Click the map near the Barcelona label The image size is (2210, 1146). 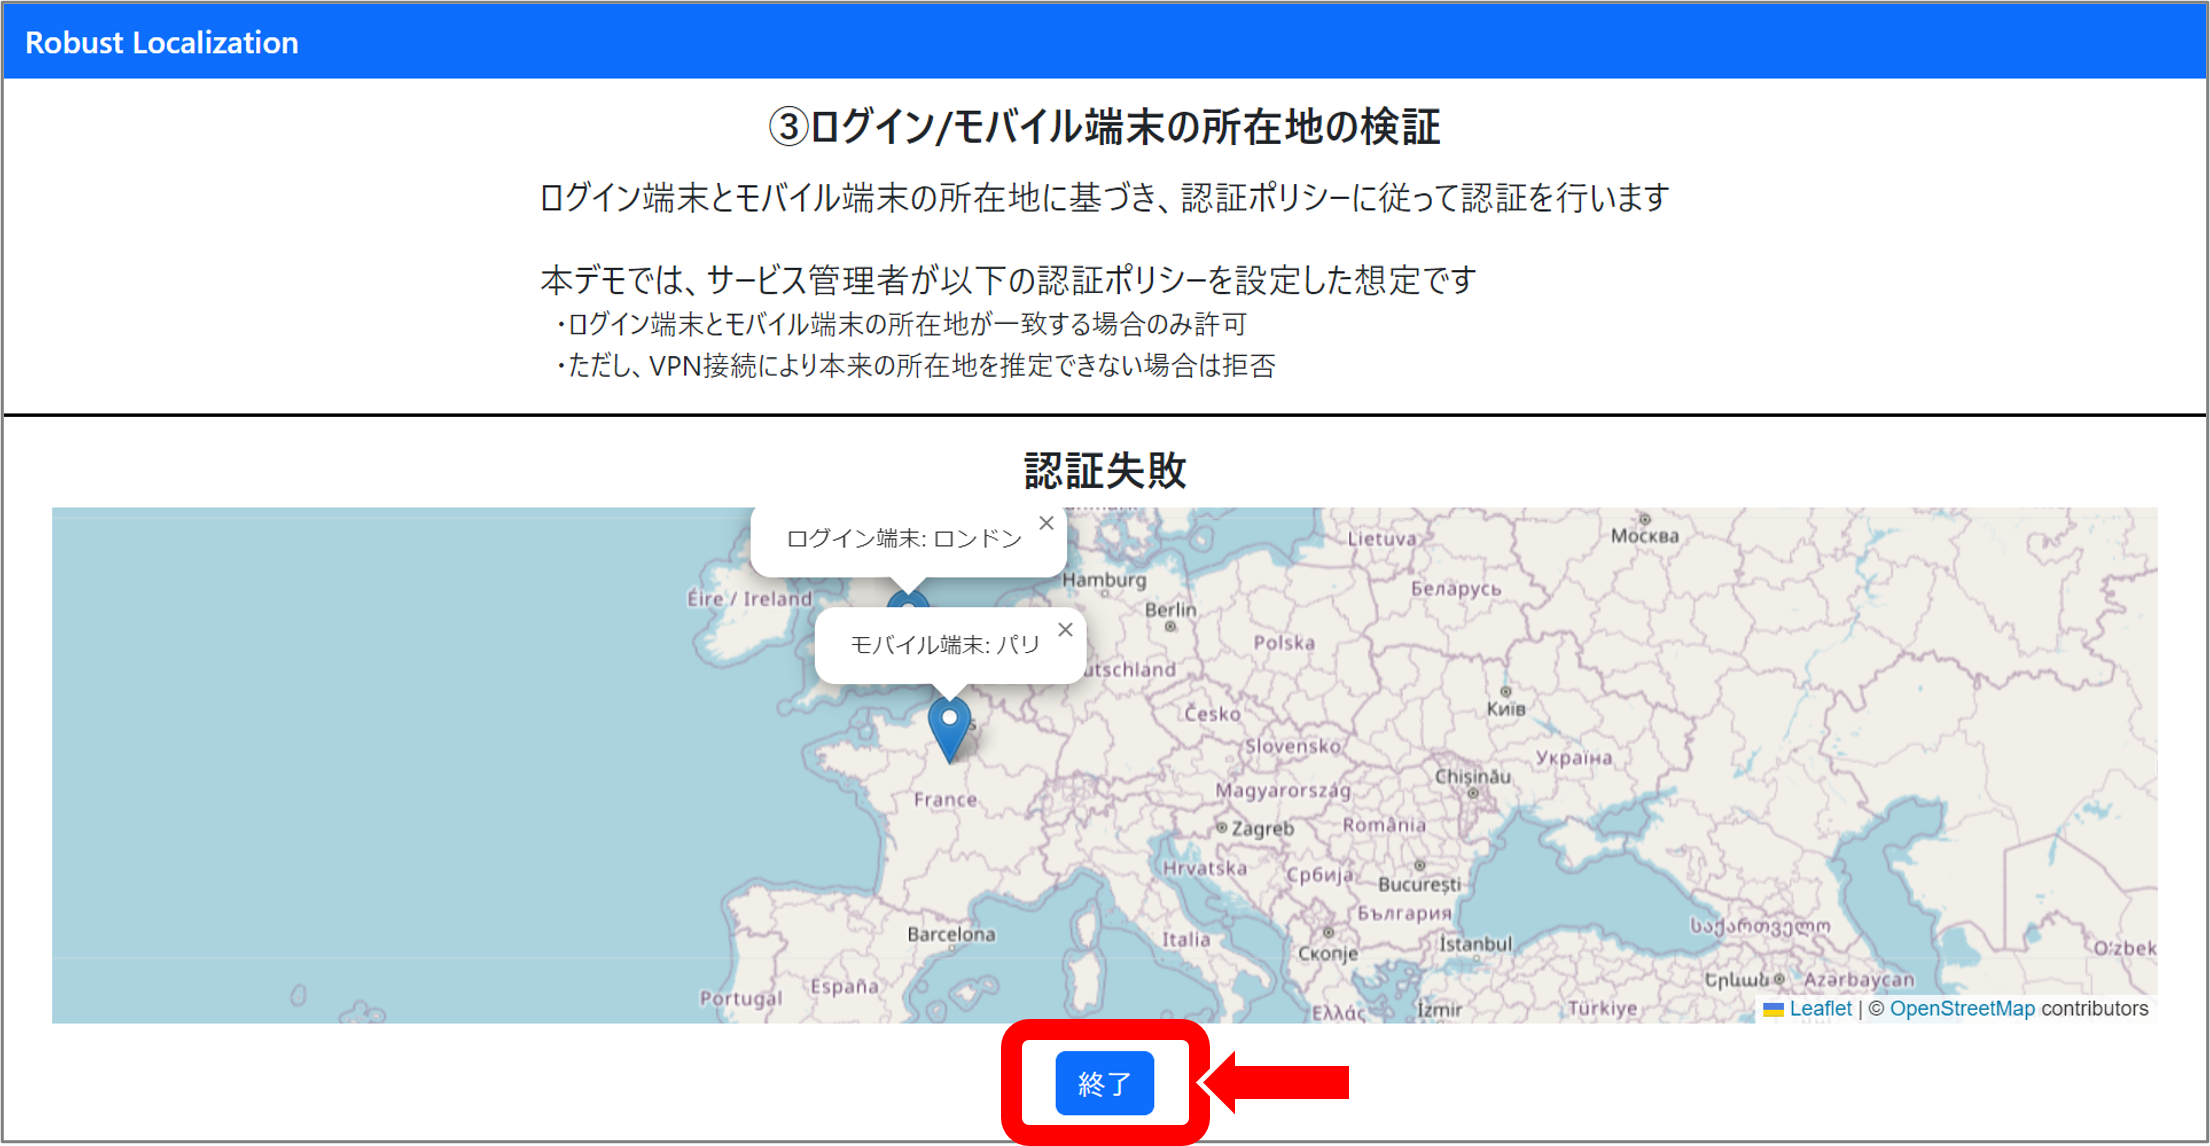(950, 932)
